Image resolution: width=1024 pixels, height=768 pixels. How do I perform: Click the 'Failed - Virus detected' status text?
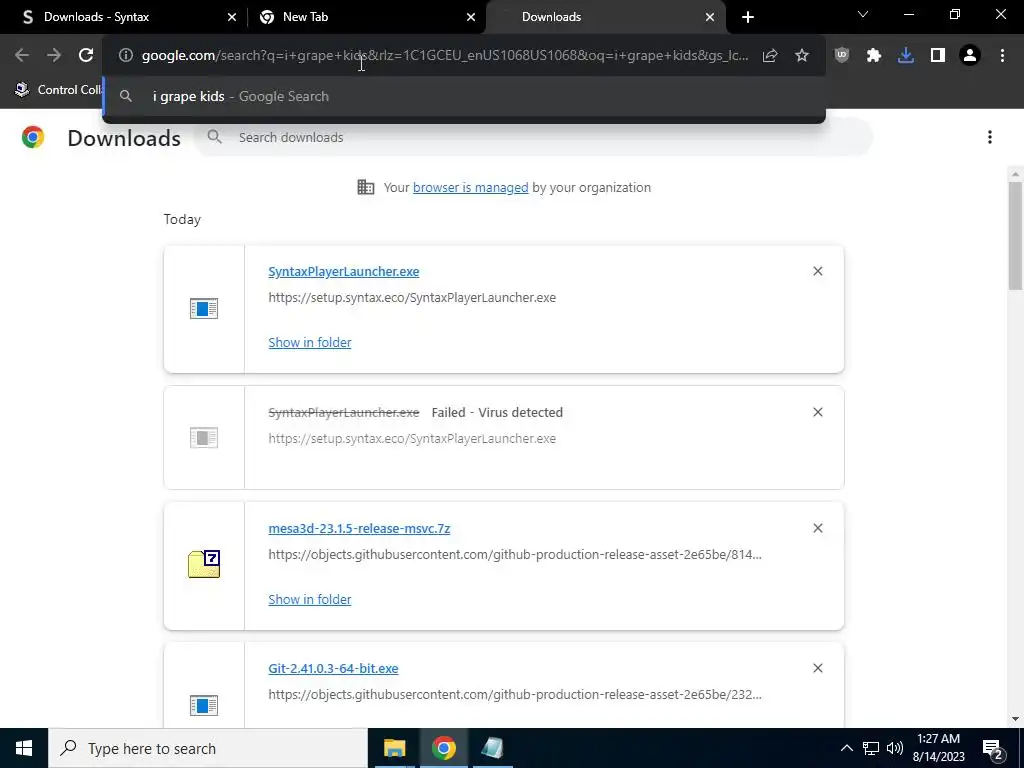(x=497, y=413)
